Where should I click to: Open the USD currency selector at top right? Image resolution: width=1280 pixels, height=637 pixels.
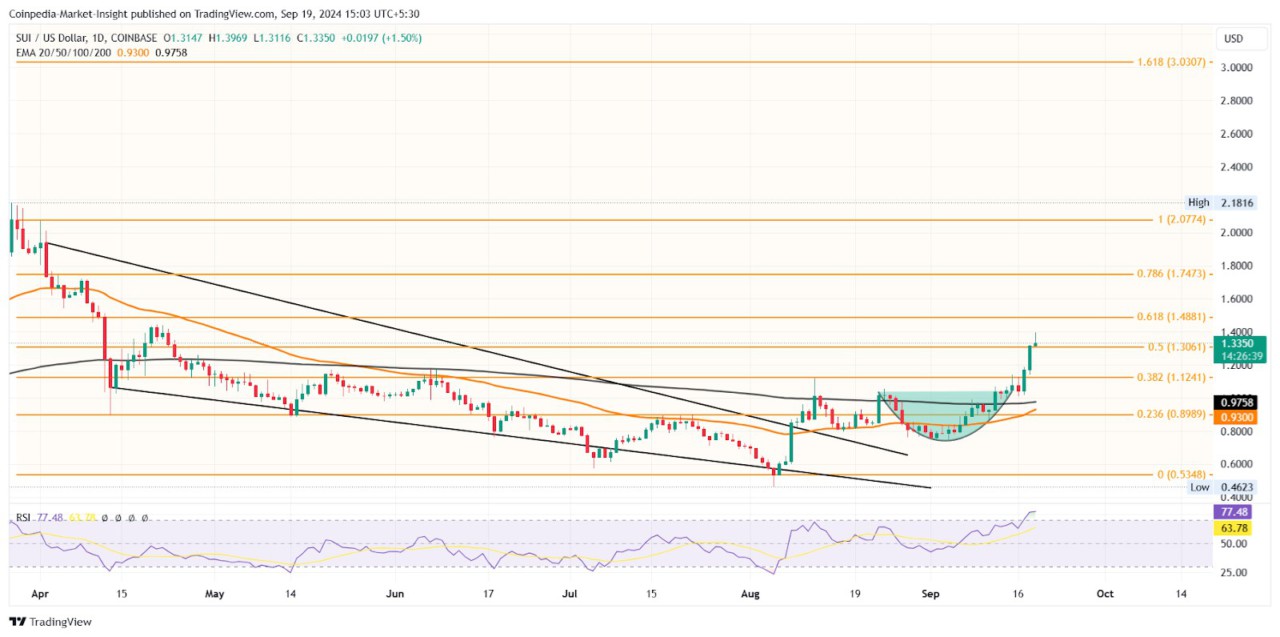point(1240,38)
